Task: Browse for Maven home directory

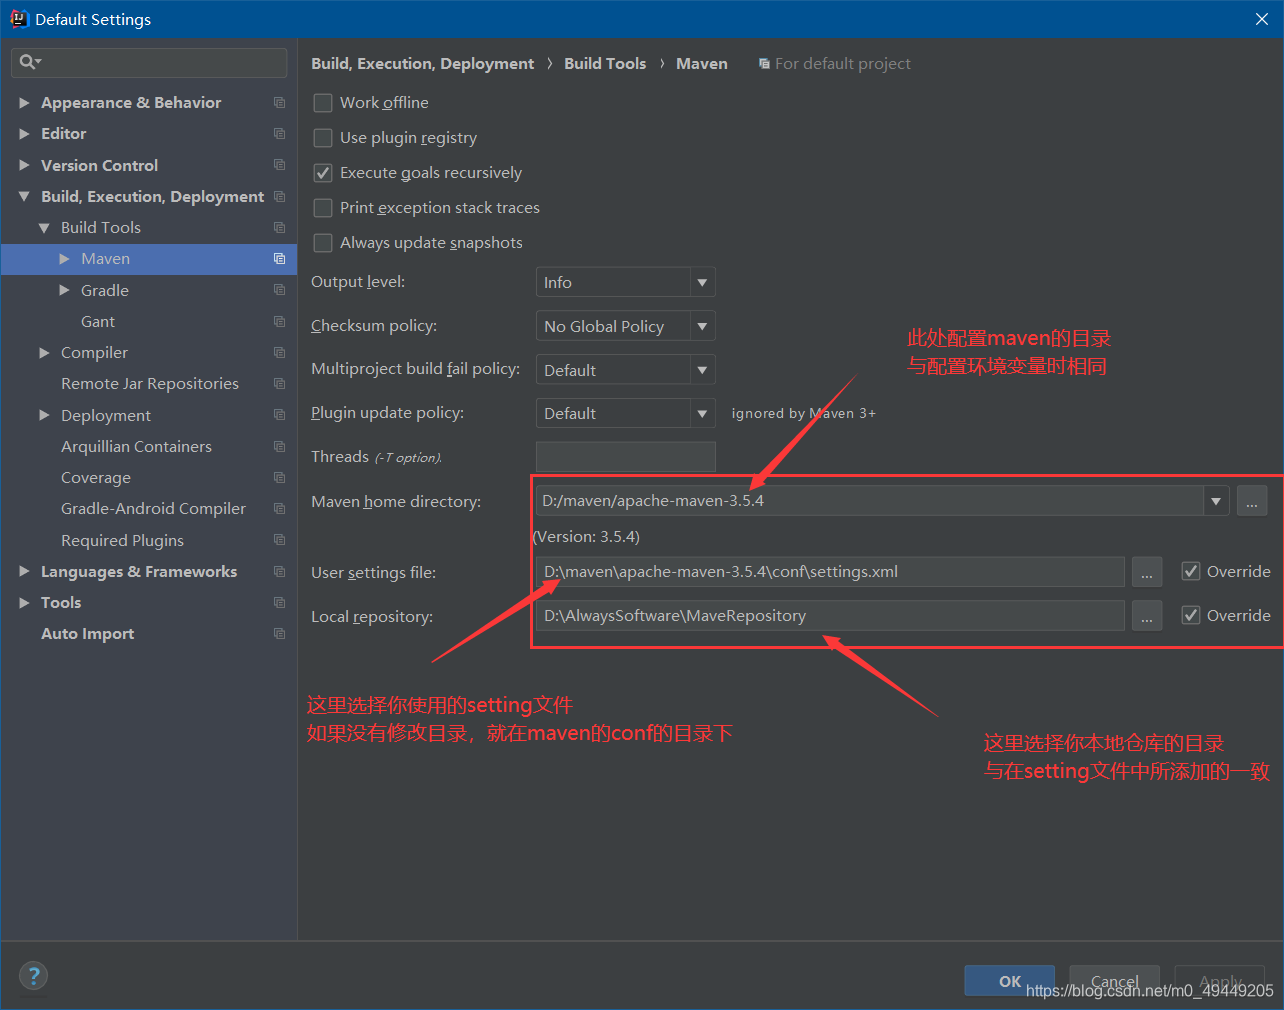Action: pyautogui.click(x=1252, y=501)
